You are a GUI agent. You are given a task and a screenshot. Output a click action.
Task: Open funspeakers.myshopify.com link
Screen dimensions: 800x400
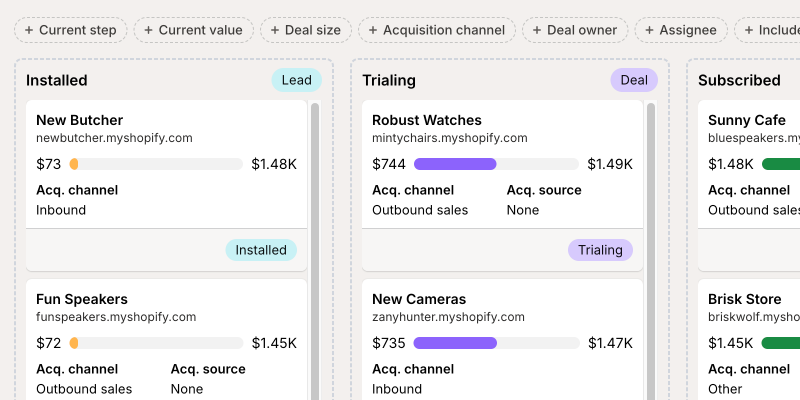coord(116,317)
